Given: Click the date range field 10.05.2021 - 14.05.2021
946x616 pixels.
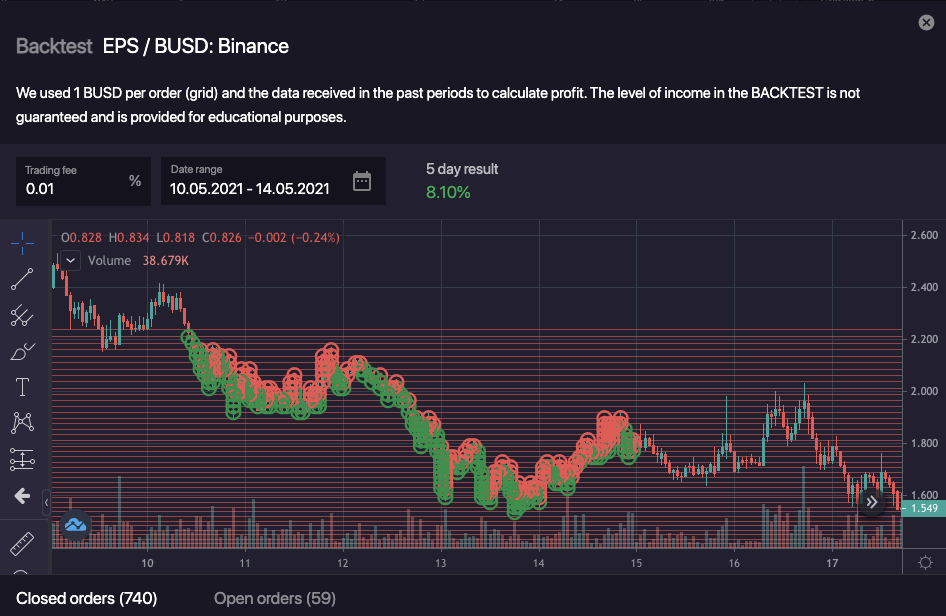Looking at the screenshot, I should (250, 188).
